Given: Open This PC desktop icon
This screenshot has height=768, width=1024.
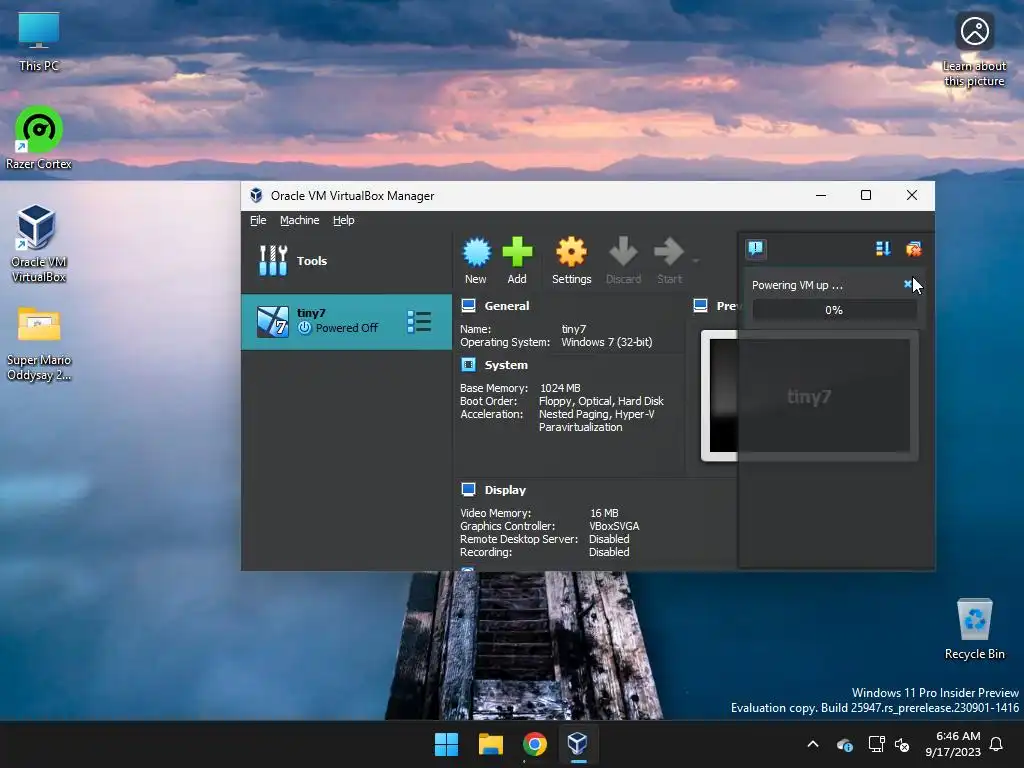Looking at the screenshot, I should click(x=39, y=42).
